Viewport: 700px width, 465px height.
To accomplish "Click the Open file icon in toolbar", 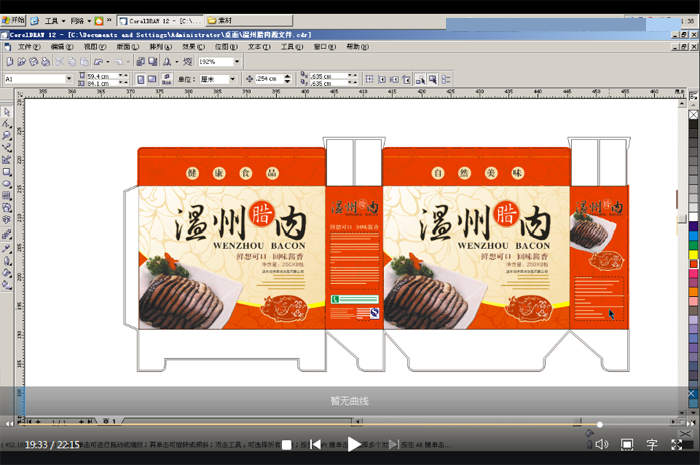I will 19,62.
